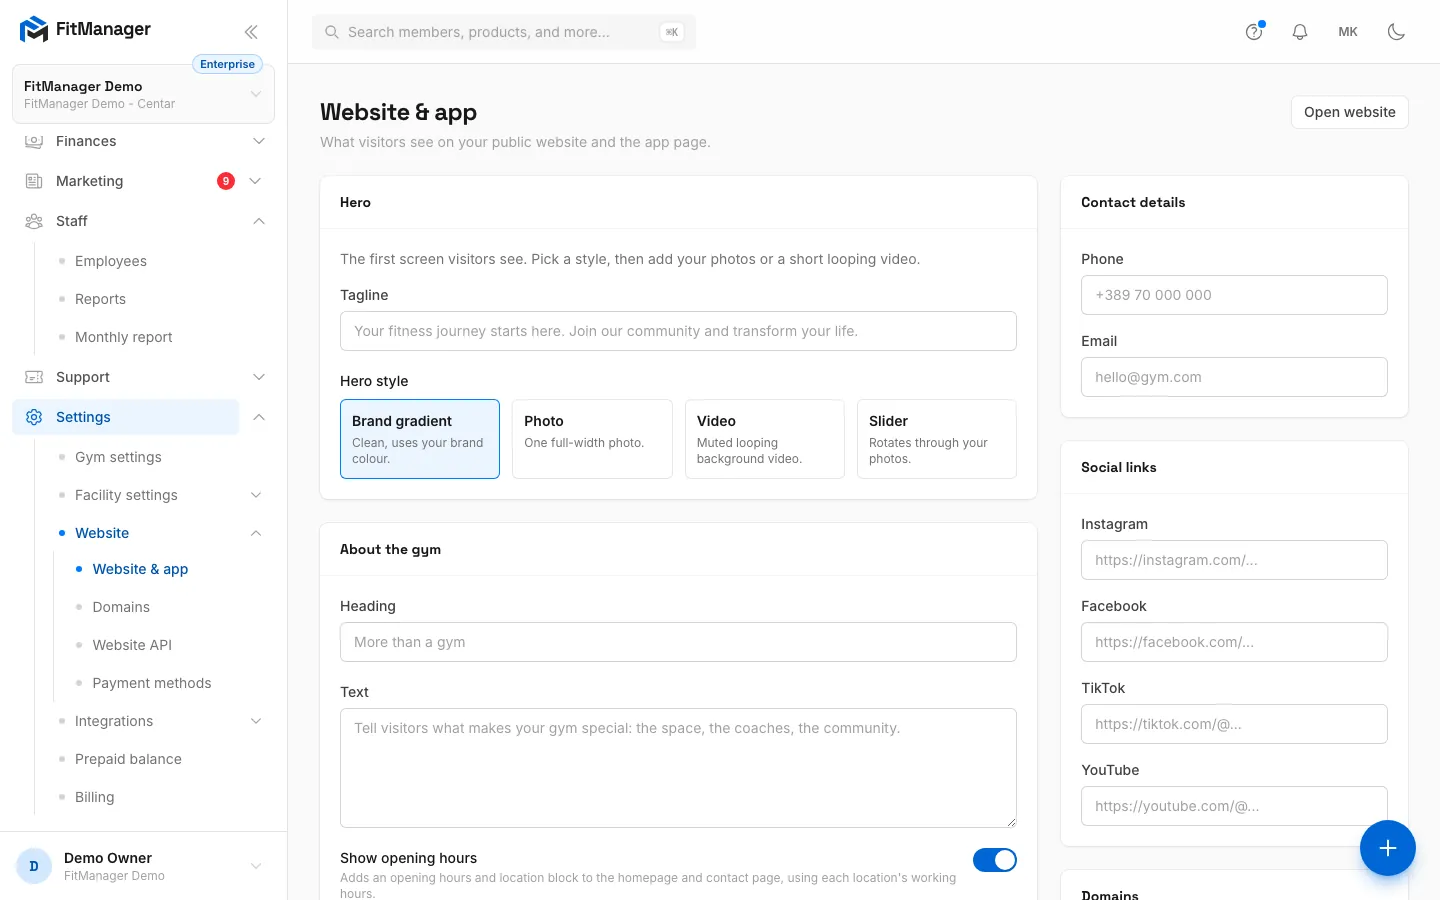
Task: Click the Demo Owner avatar
Action: point(34,866)
